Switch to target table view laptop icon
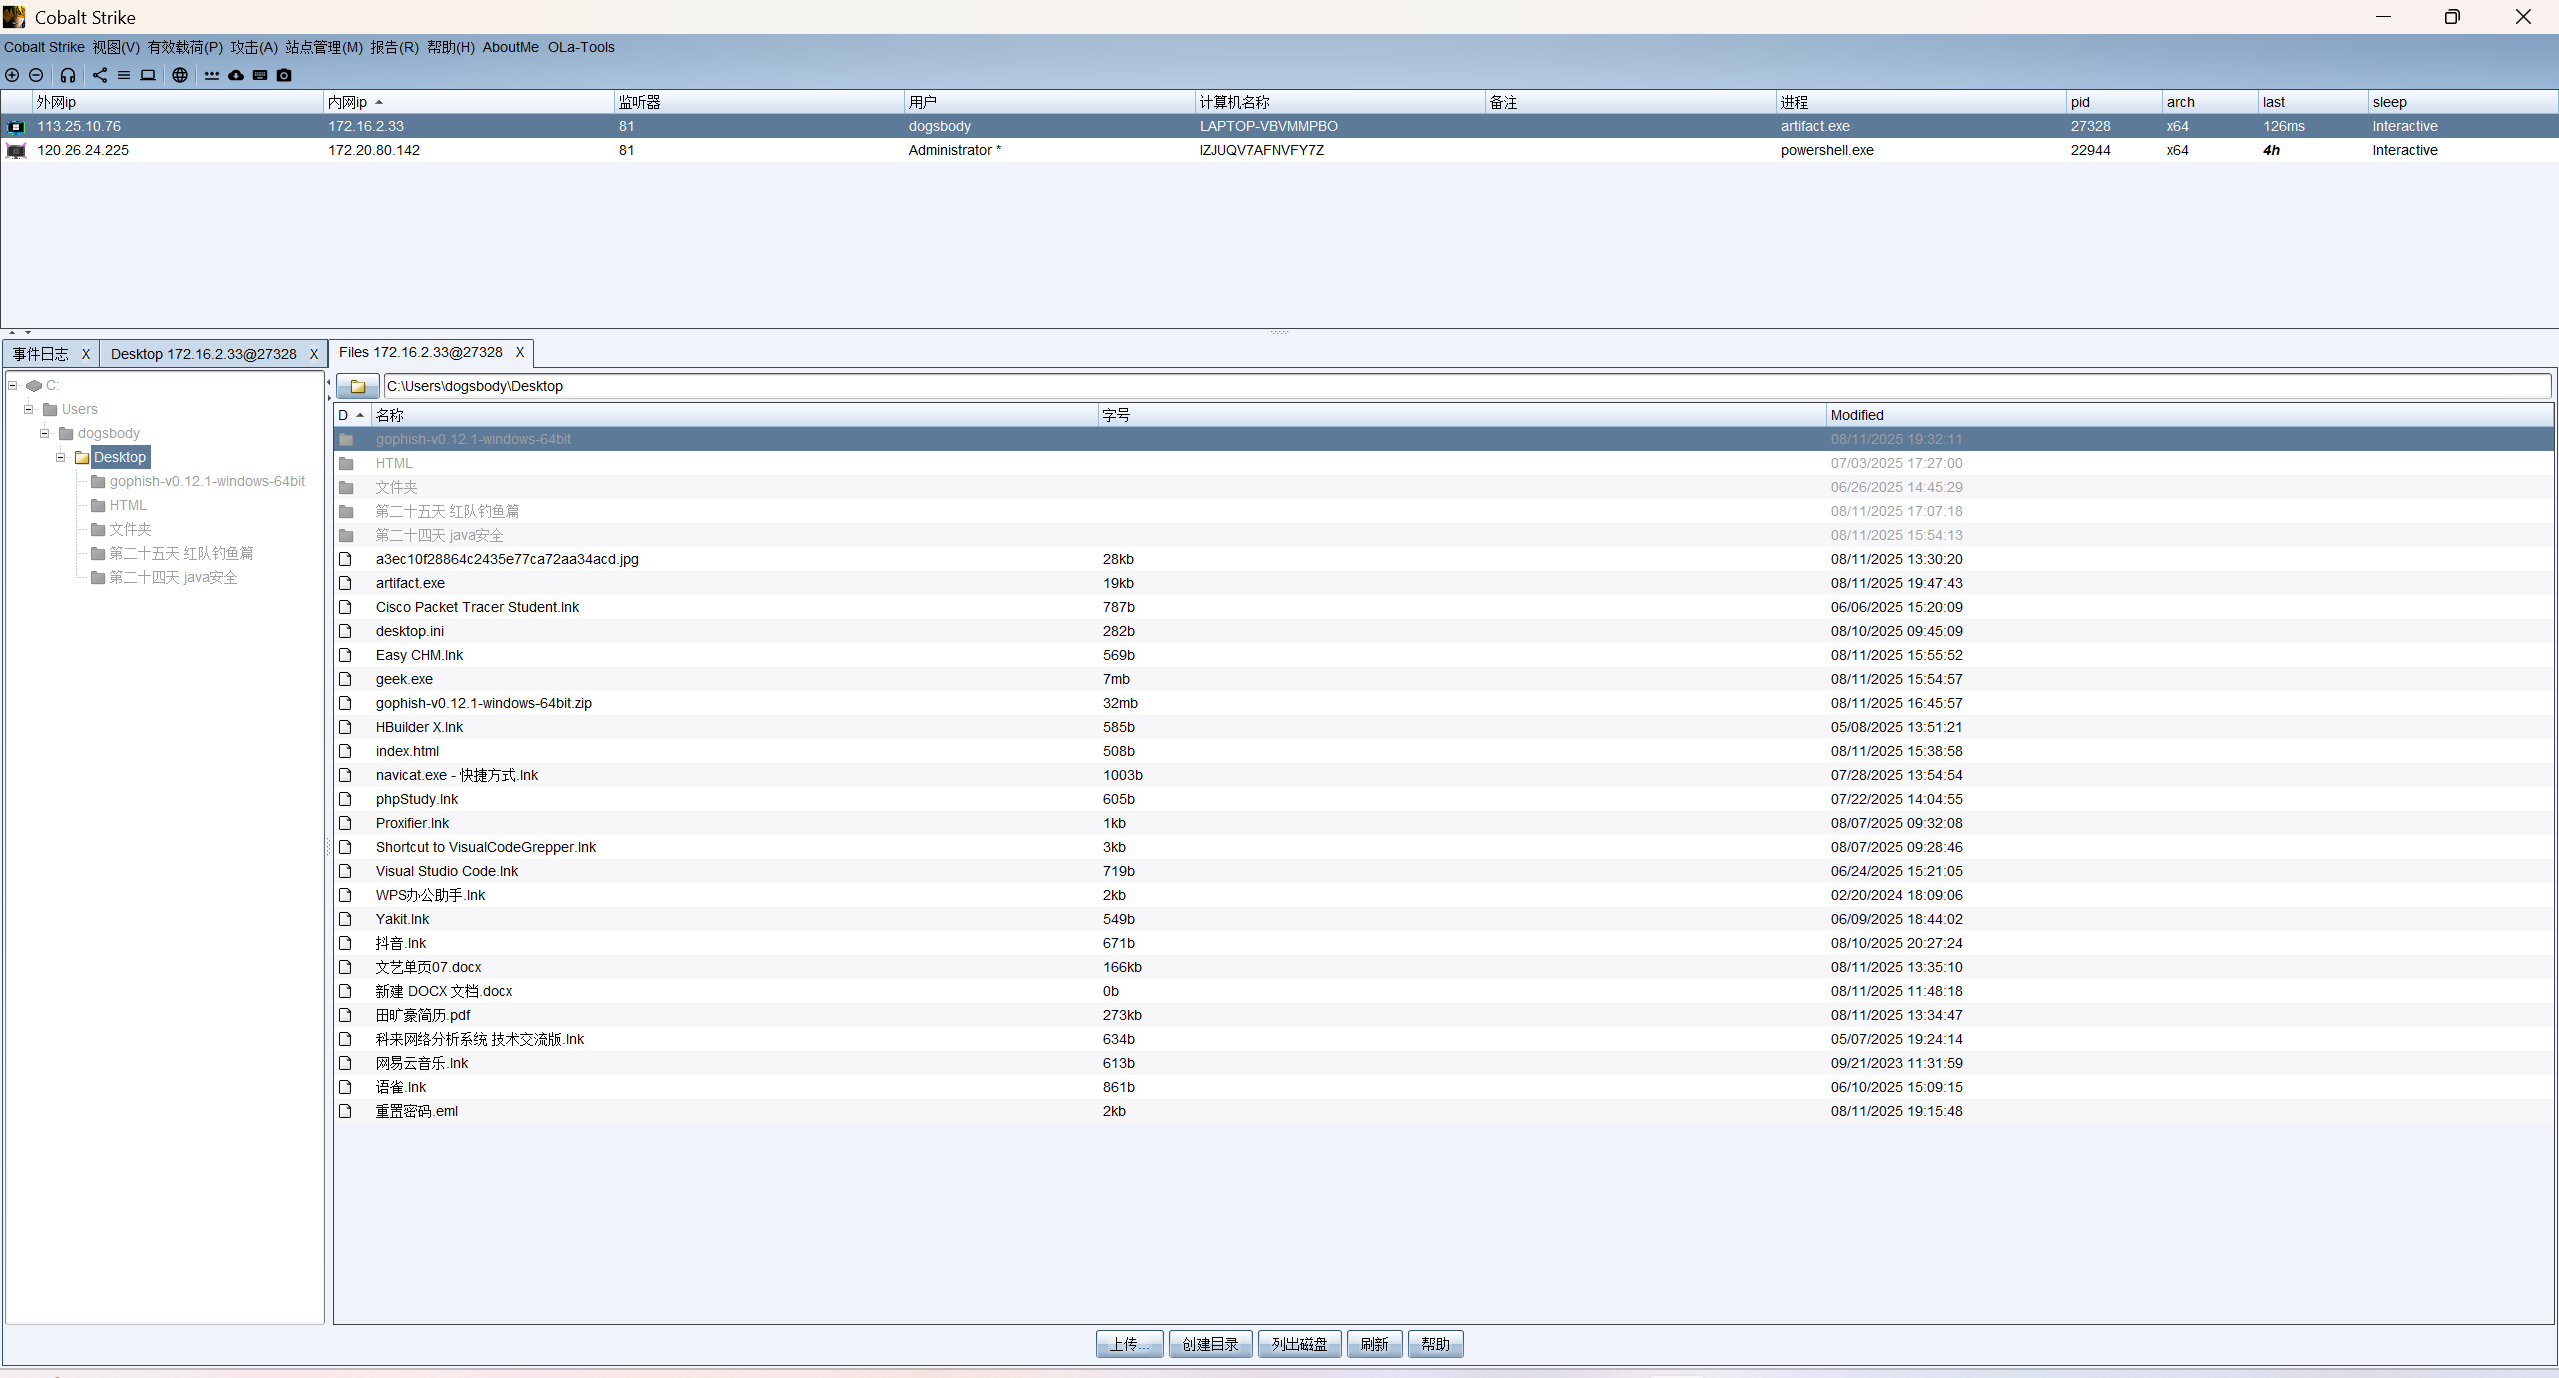The height and width of the screenshot is (1378, 2559). (x=148, y=75)
